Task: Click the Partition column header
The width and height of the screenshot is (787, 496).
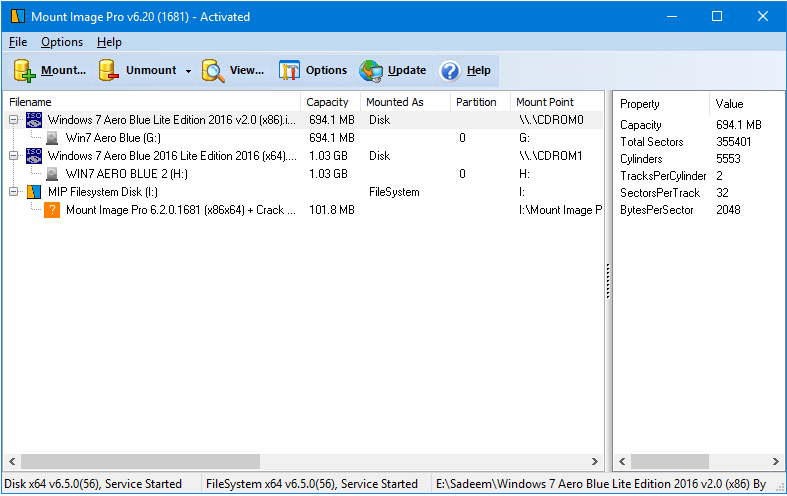Action: point(480,102)
